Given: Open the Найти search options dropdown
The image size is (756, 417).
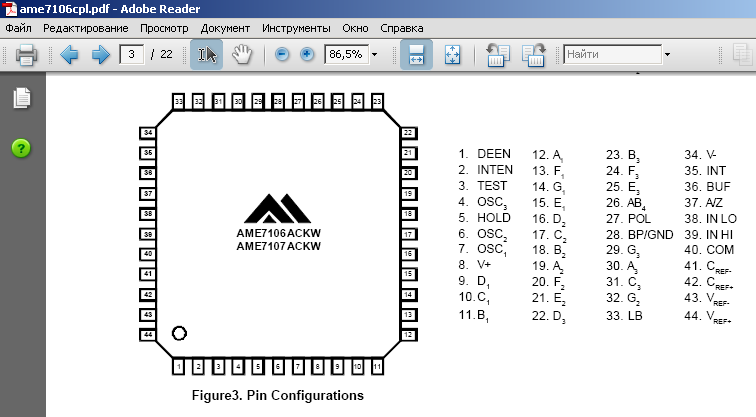Looking at the screenshot, I should 667,54.
